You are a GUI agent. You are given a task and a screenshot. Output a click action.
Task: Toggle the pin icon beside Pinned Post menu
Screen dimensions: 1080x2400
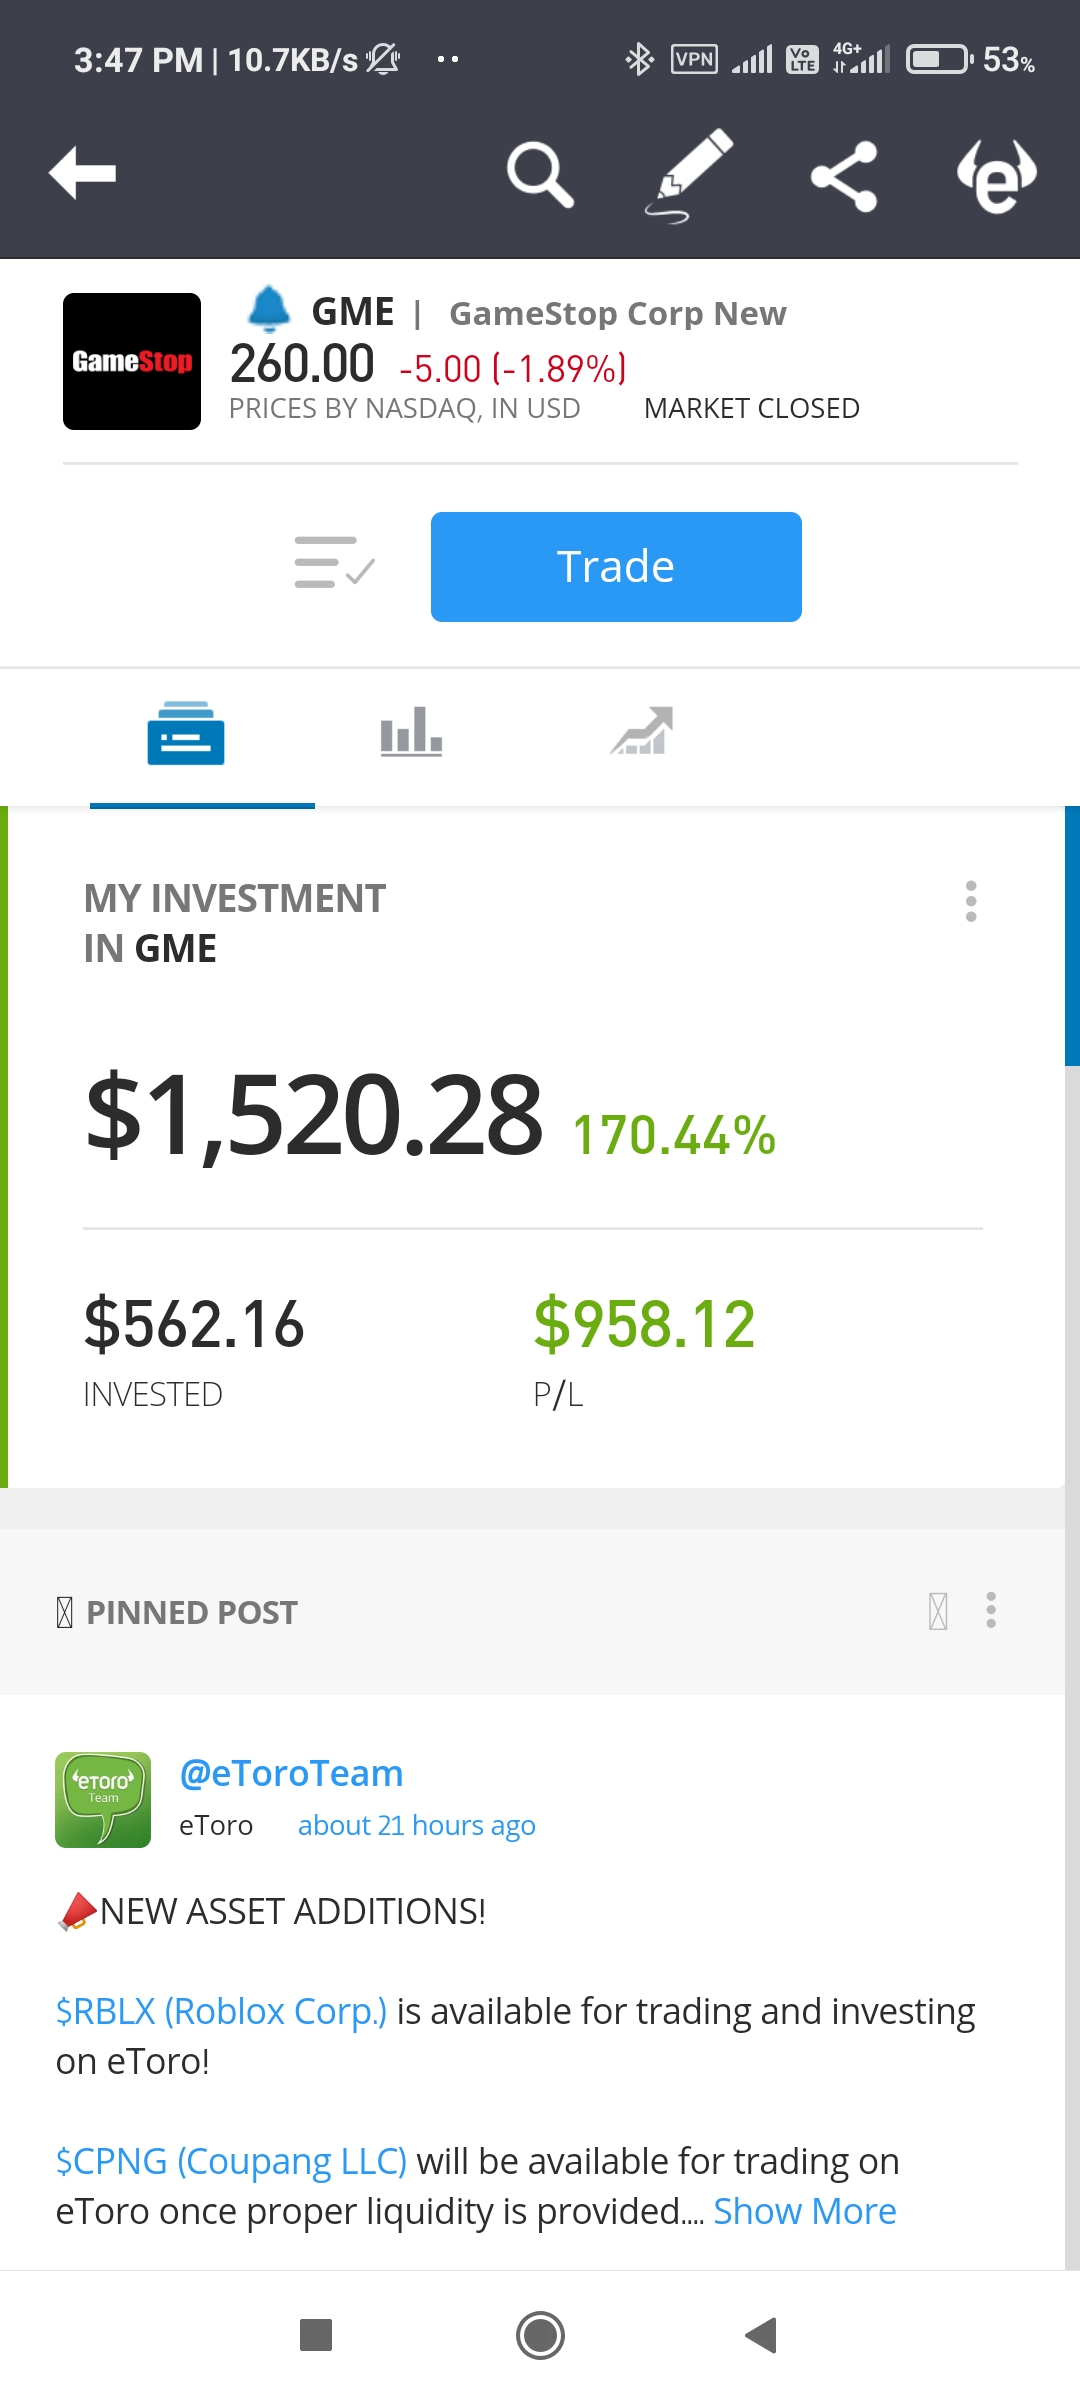pyautogui.click(x=938, y=1611)
